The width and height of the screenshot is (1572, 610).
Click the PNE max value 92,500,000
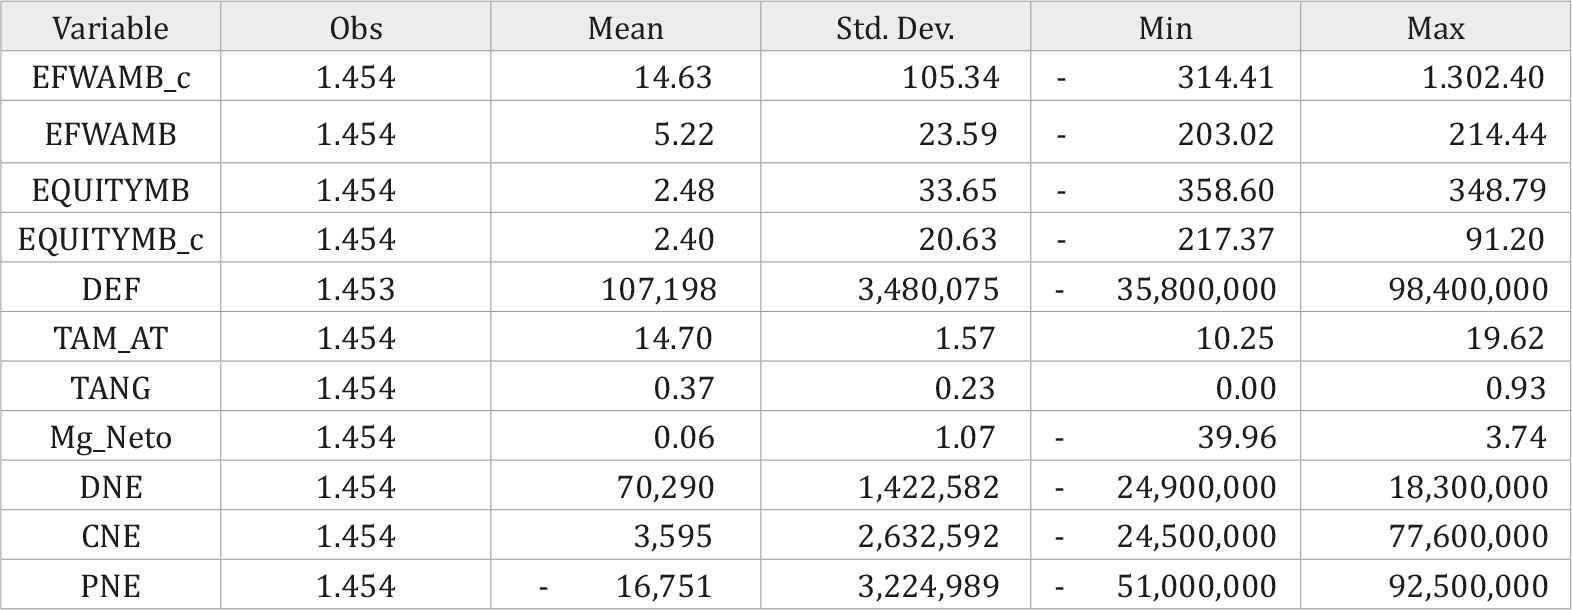[x=1468, y=586]
